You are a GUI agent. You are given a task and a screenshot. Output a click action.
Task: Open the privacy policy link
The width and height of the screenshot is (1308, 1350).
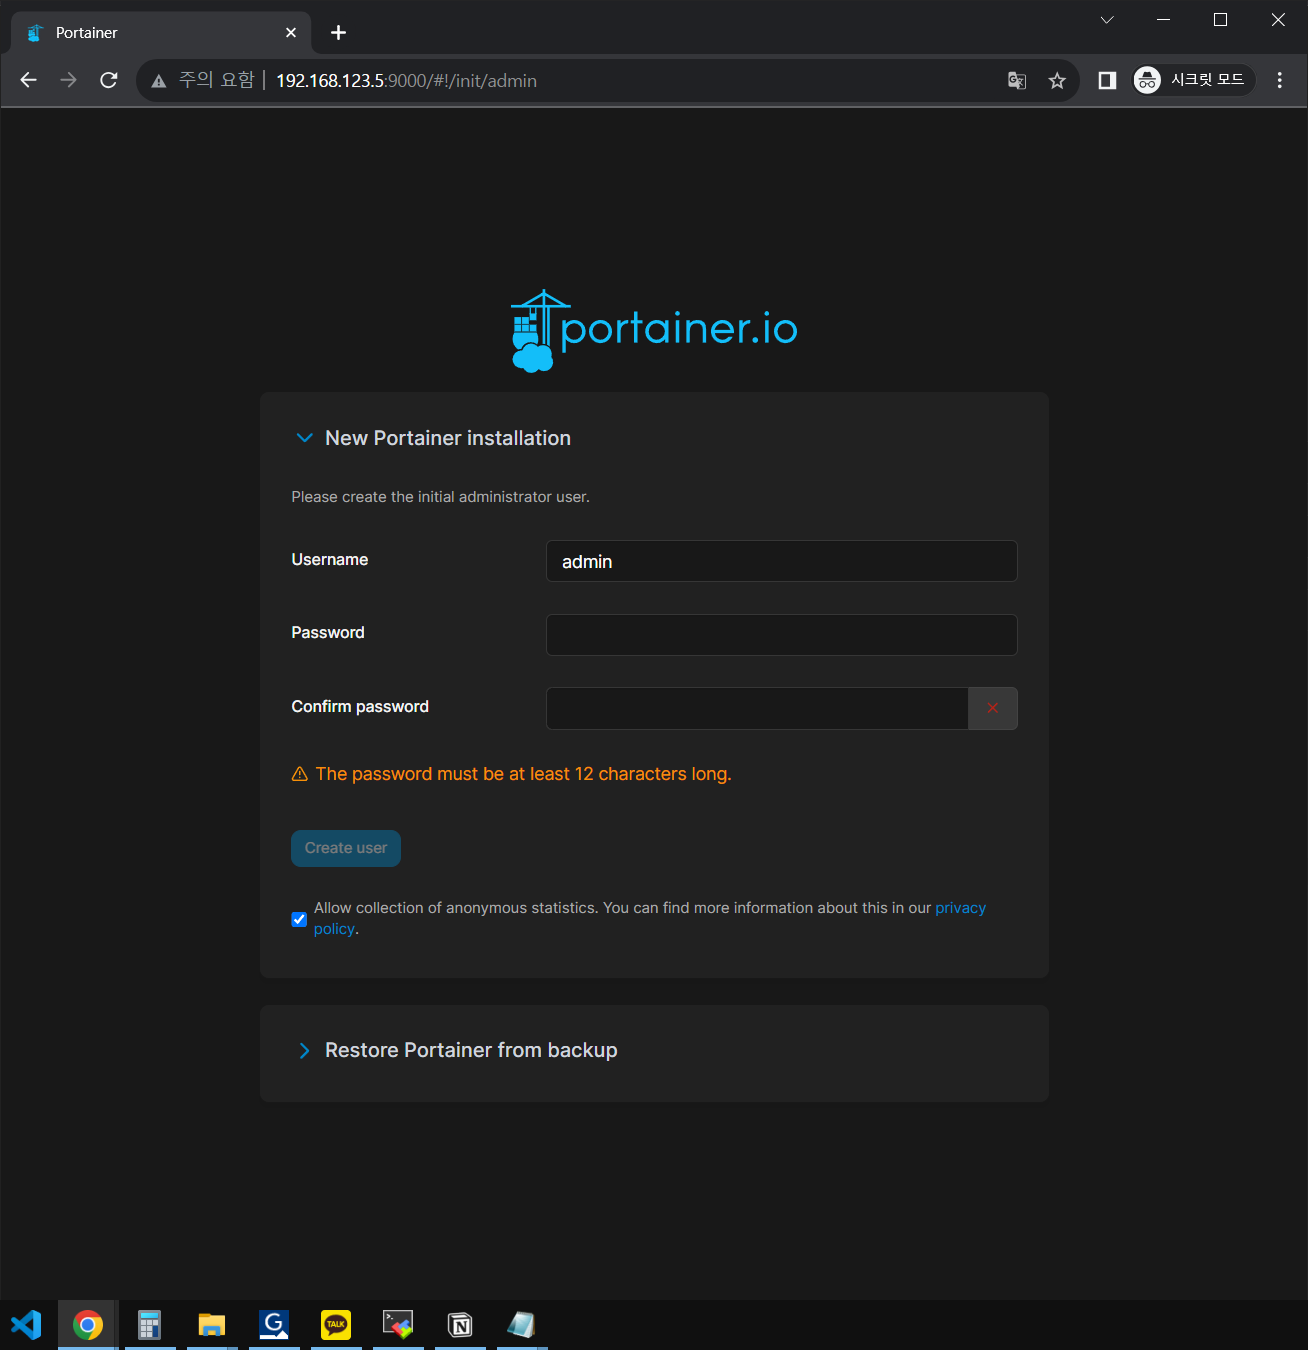960,908
